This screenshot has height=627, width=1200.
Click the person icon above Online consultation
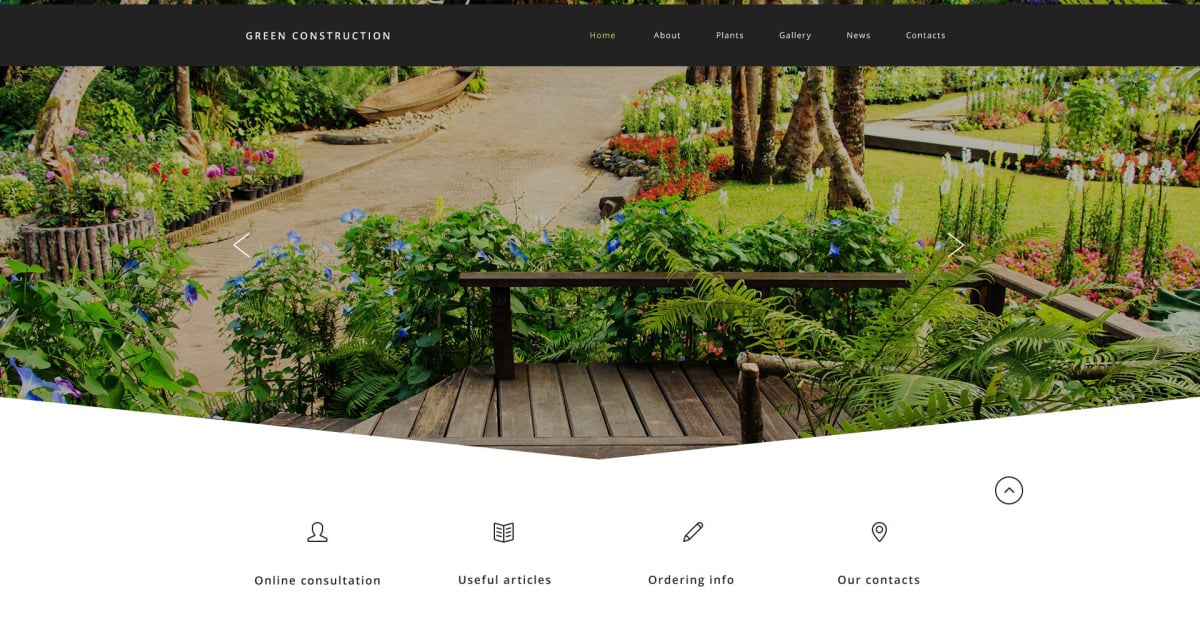point(317,532)
